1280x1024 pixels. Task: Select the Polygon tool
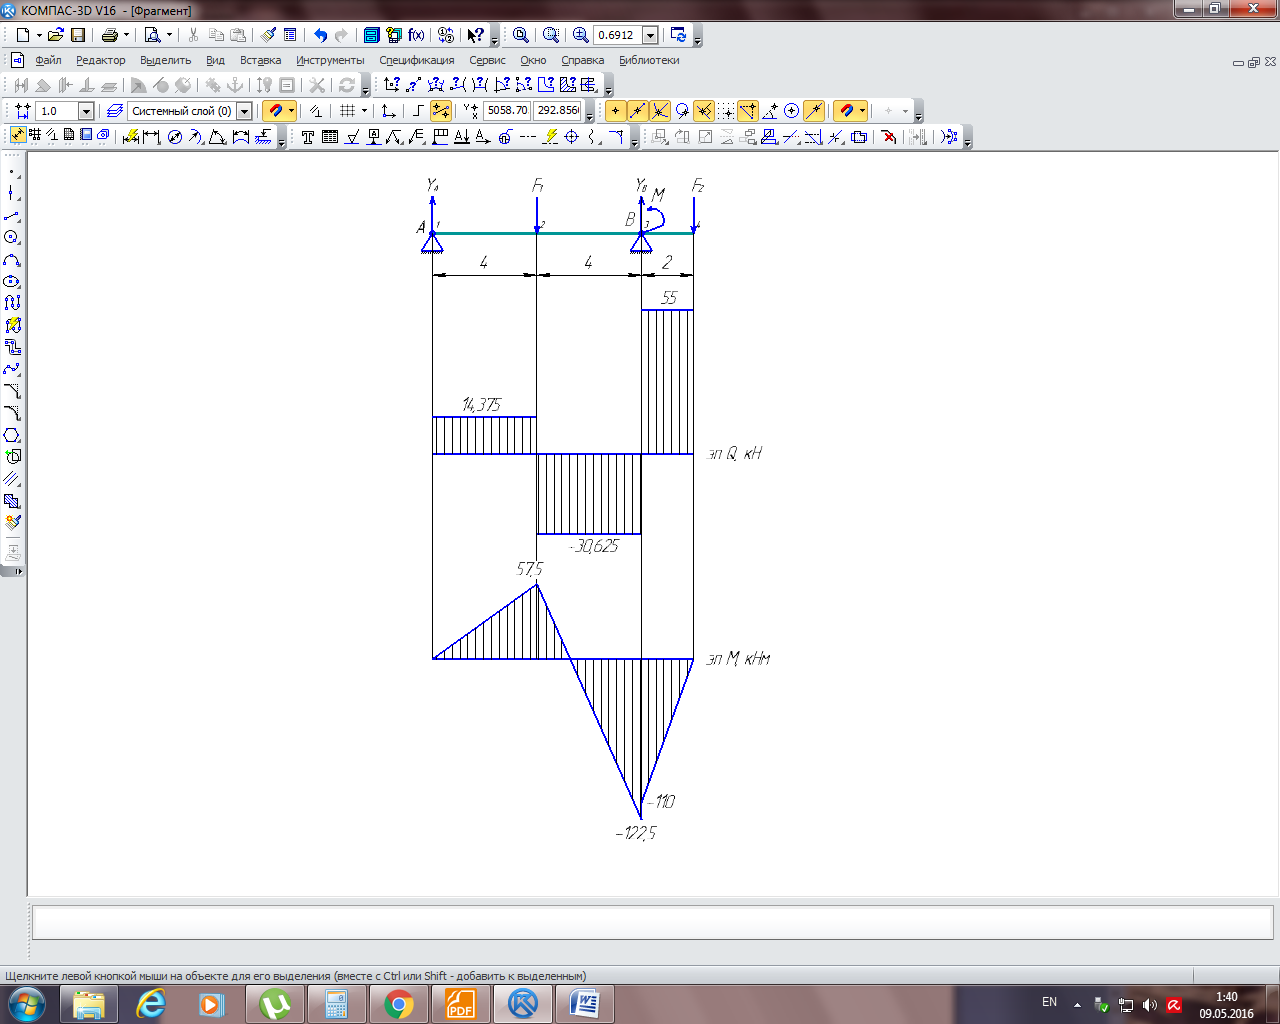(12, 435)
